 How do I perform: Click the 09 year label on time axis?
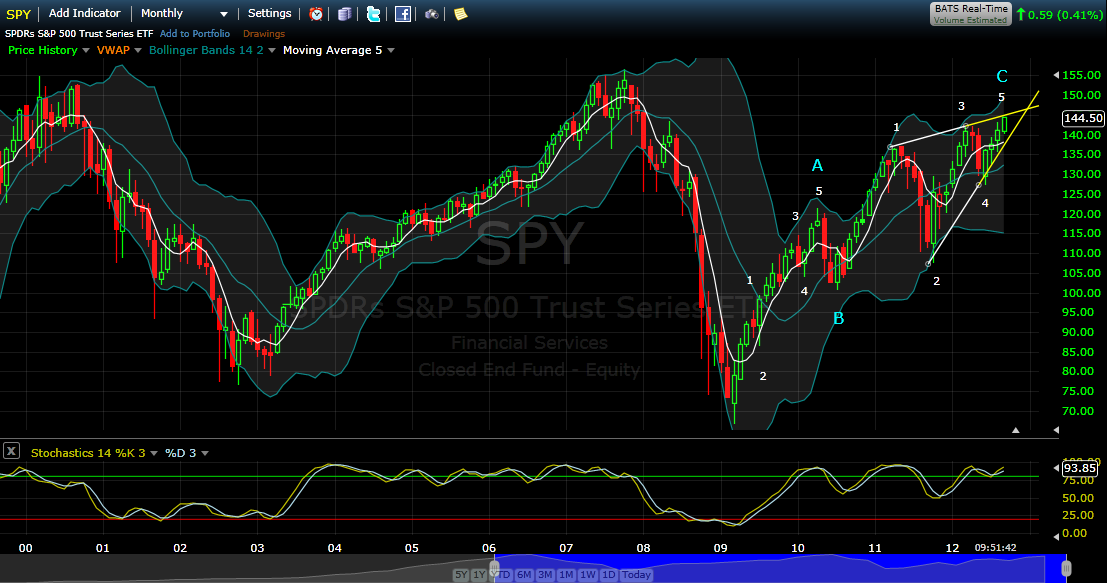click(720, 548)
